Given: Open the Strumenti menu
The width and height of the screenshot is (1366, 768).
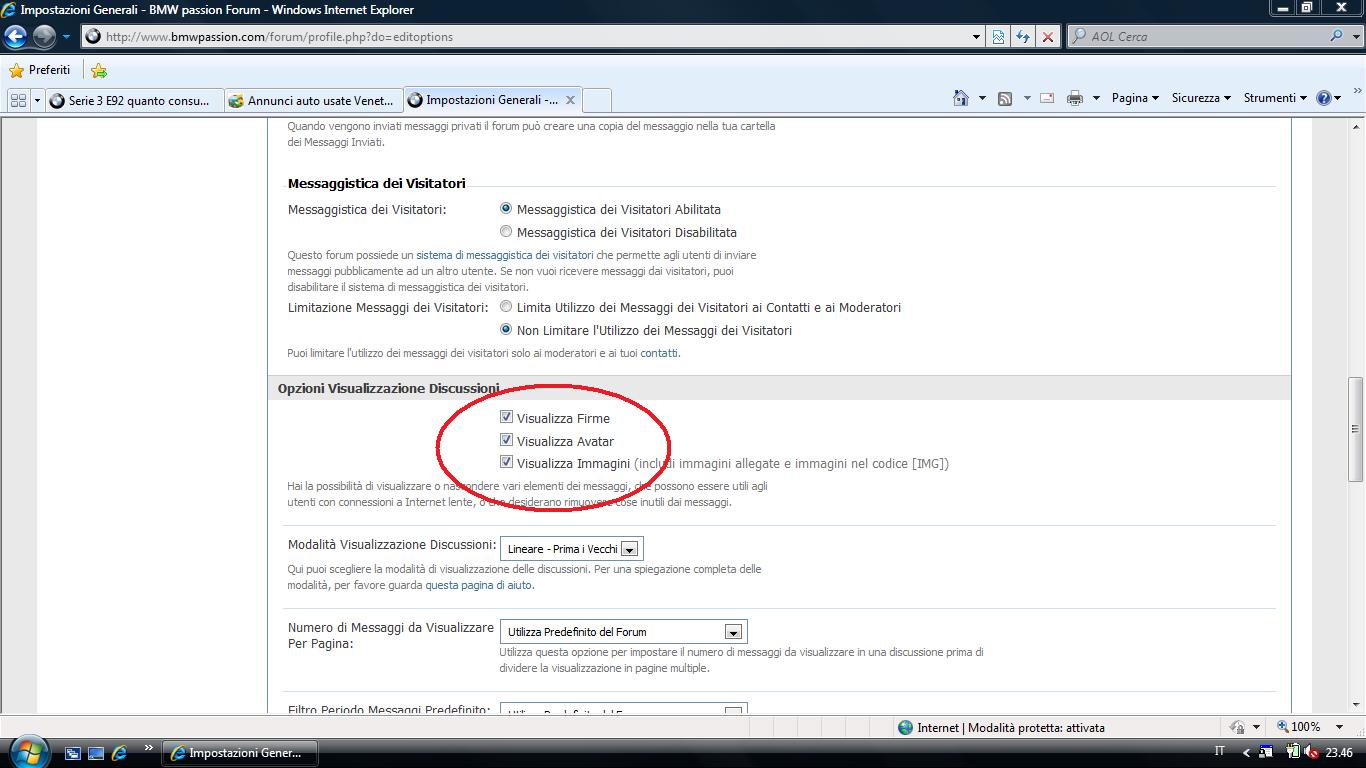Looking at the screenshot, I should click(x=1274, y=98).
